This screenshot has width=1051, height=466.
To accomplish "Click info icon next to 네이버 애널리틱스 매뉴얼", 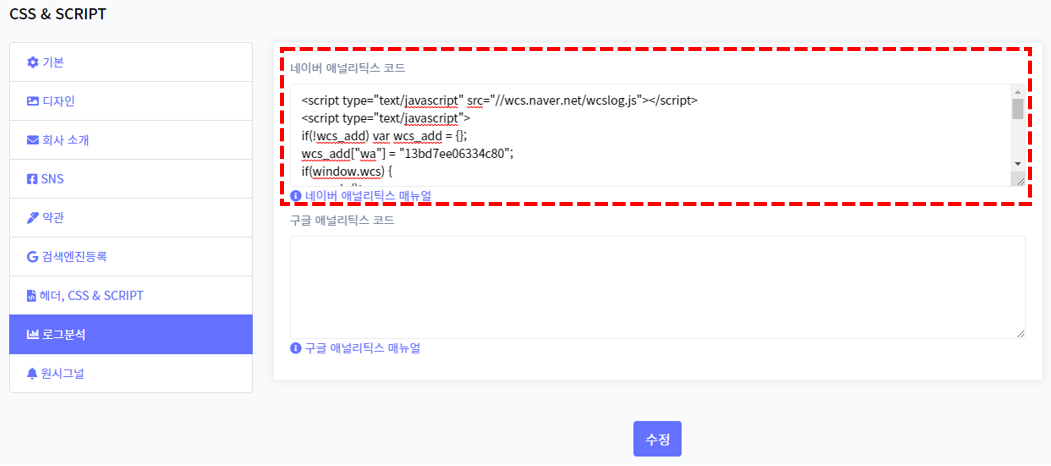I will [x=296, y=196].
